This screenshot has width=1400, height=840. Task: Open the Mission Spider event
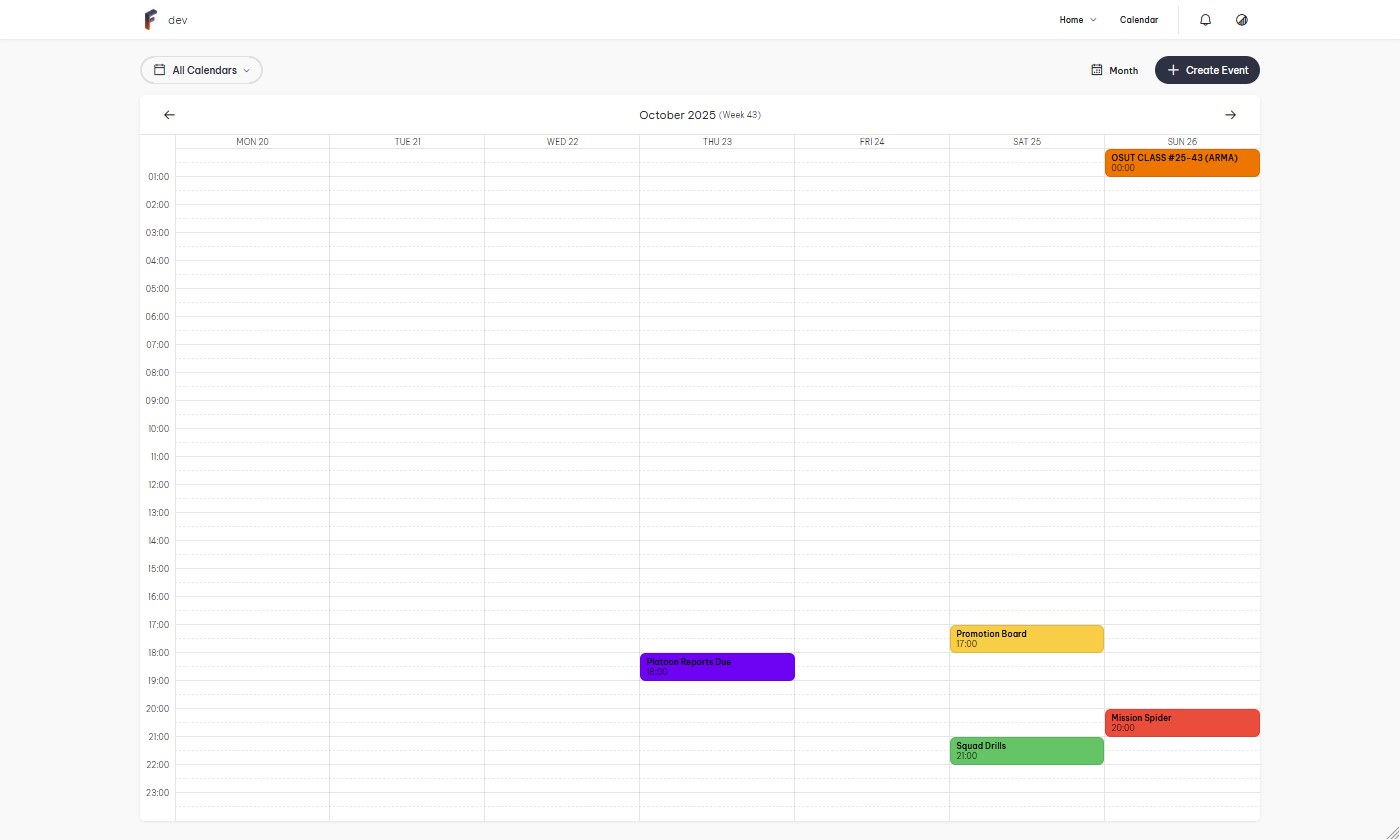click(1182, 723)
